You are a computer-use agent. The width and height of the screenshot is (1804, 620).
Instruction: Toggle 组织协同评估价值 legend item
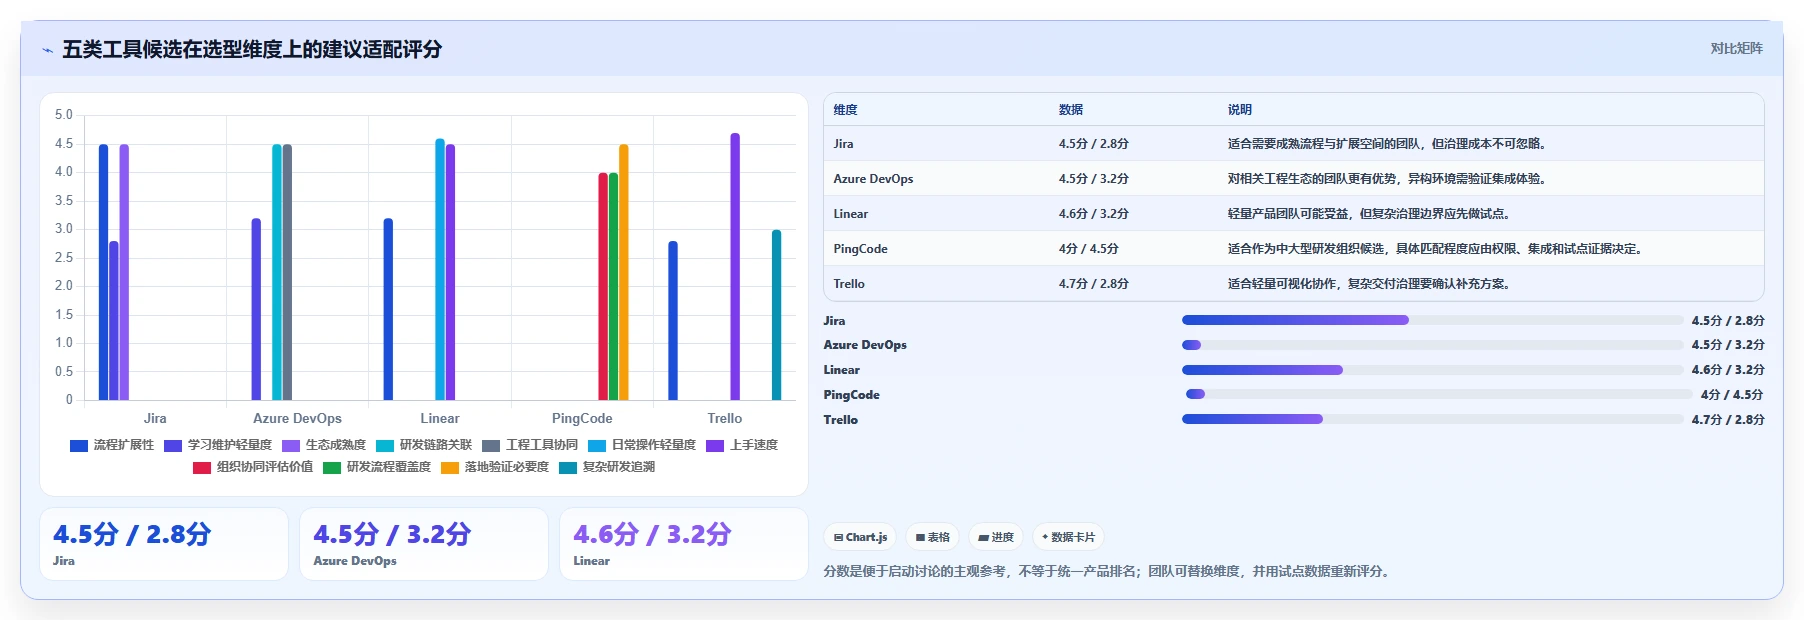click(253, 467)
